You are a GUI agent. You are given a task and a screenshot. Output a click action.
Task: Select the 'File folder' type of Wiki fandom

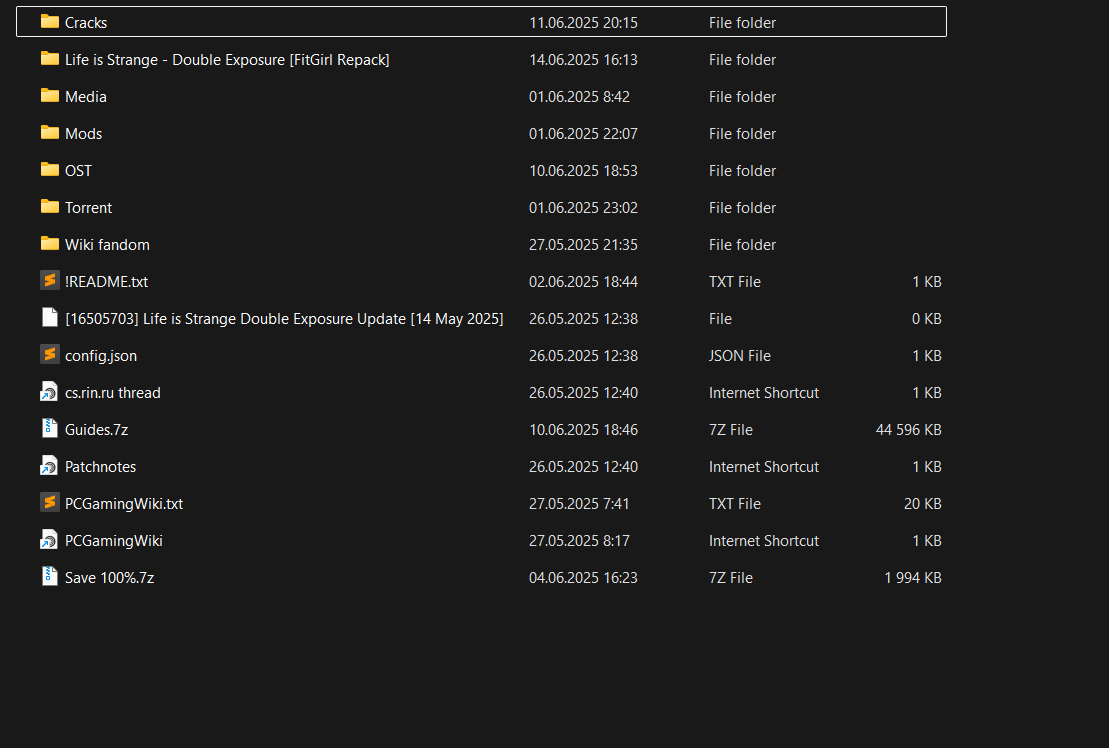pos(742,245)
